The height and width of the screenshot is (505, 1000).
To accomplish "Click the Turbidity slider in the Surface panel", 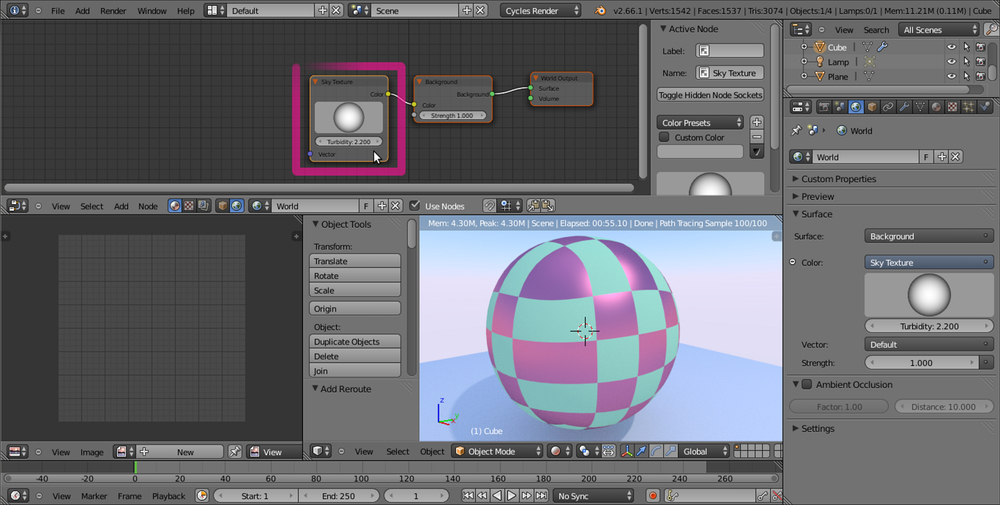I will 929,327.
